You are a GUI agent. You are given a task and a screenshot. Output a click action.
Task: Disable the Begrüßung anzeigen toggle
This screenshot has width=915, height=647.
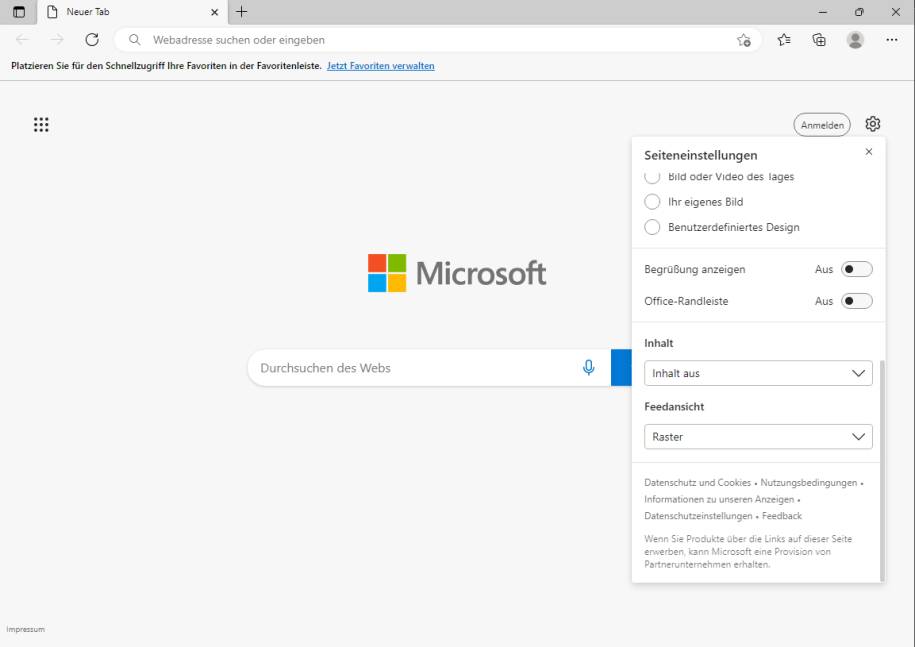click(x=858, y=268)
